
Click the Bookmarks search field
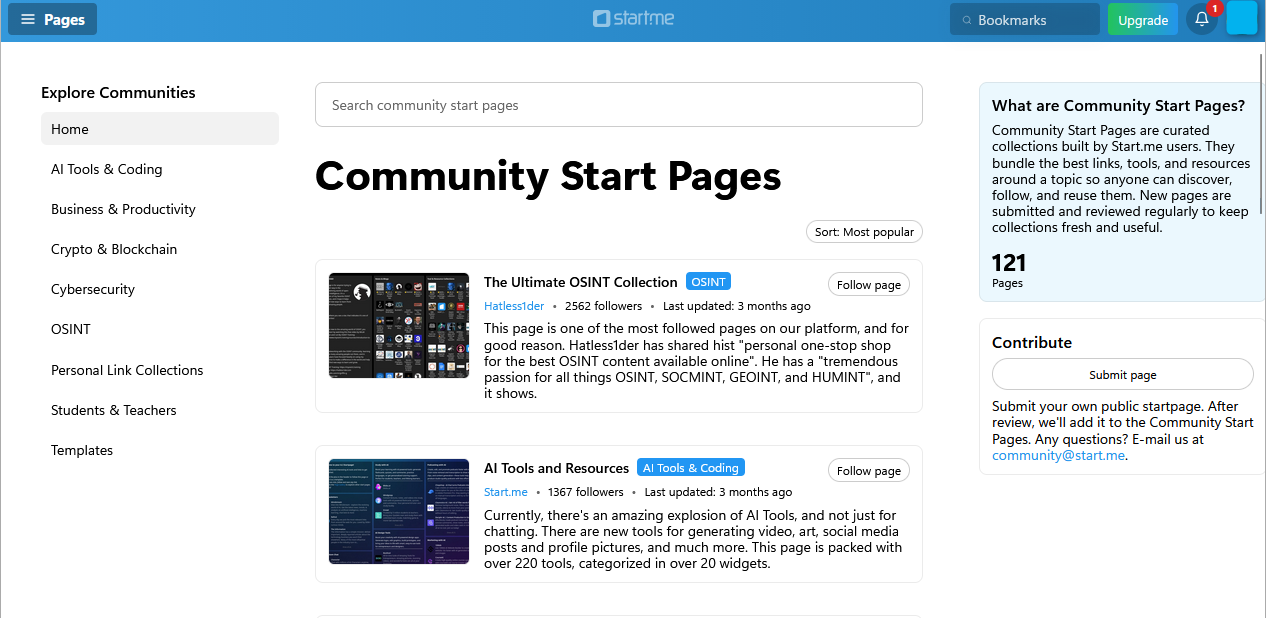pos(1025,19)
